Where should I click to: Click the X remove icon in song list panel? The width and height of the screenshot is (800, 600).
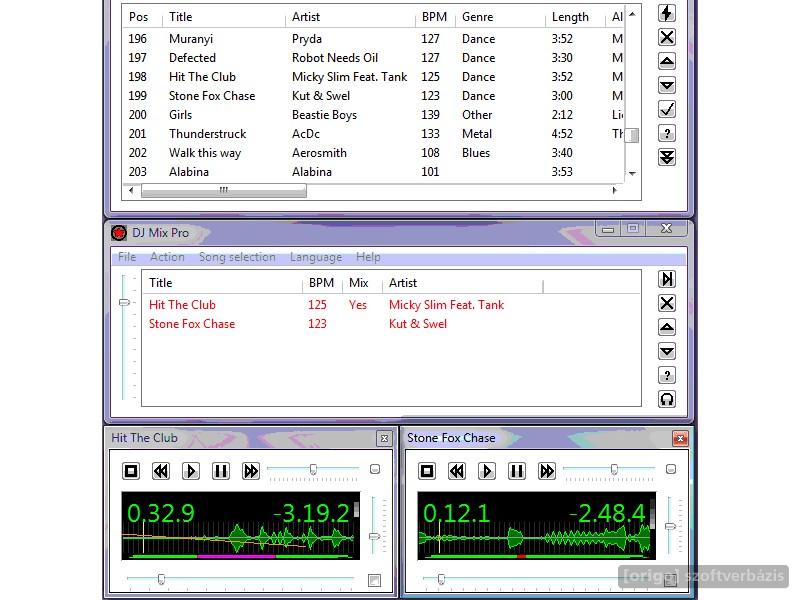coord(667,37)
